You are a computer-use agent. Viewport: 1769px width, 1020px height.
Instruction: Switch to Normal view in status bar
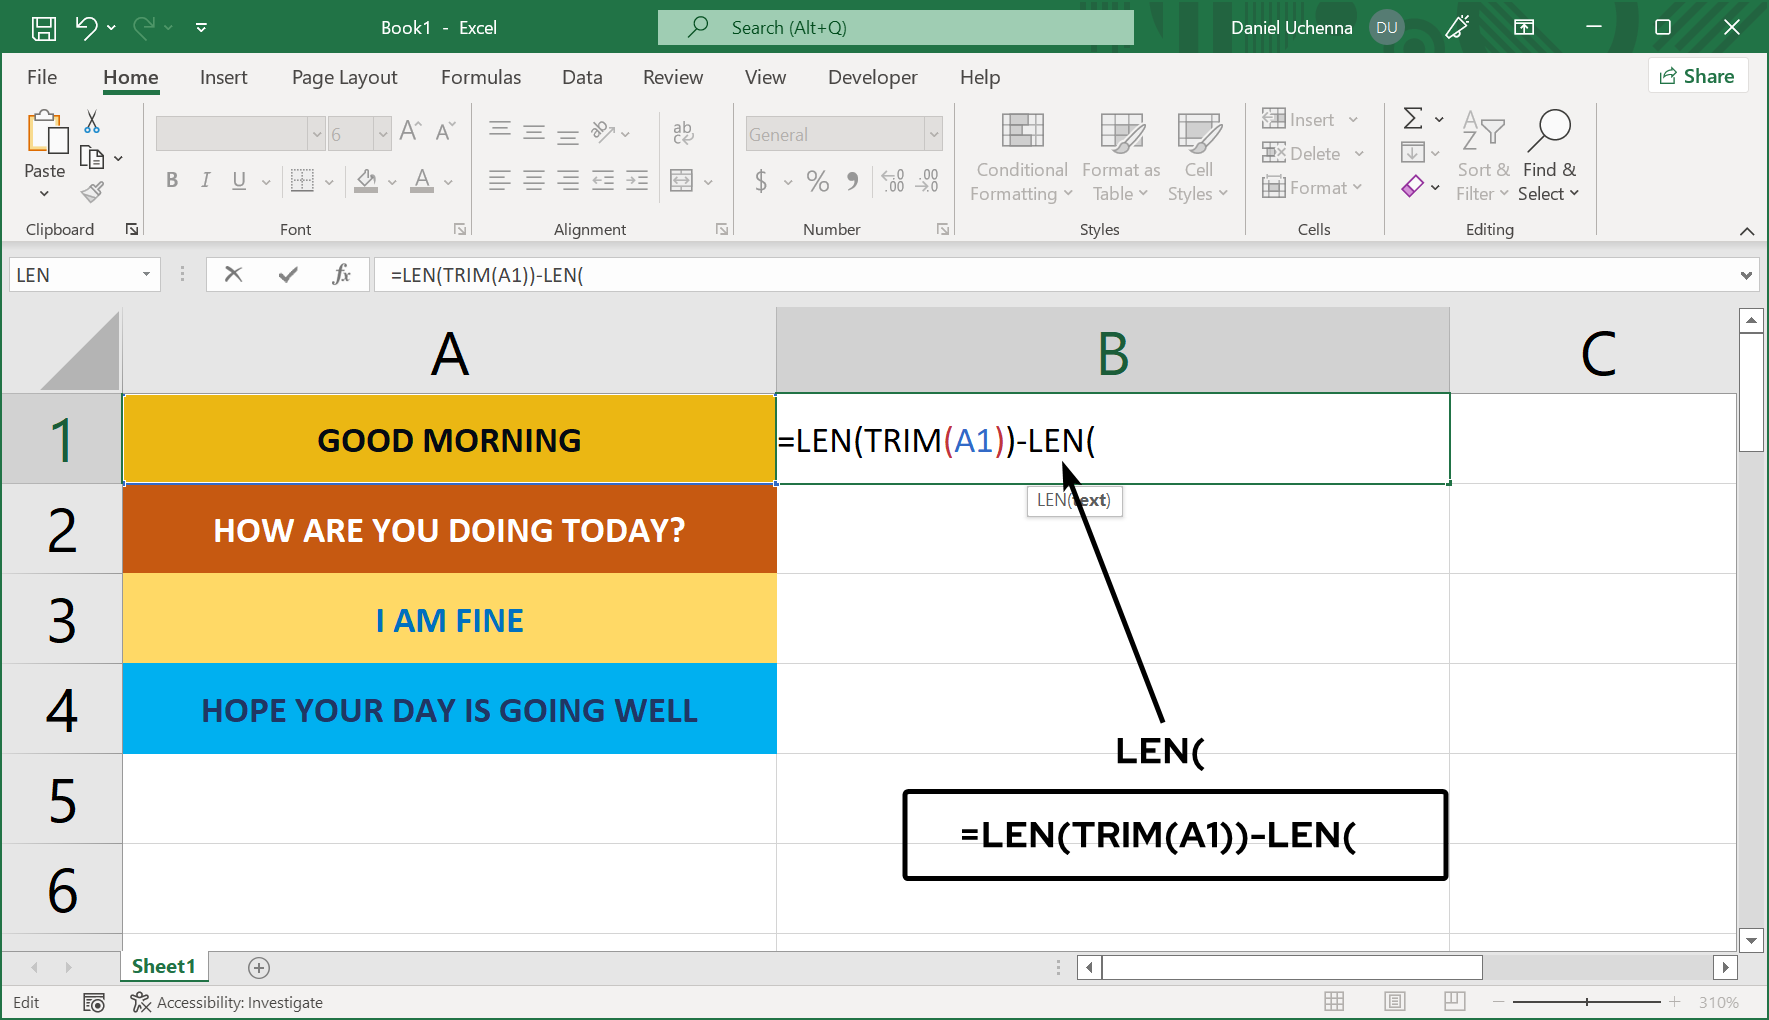tap(1334, 1001)
